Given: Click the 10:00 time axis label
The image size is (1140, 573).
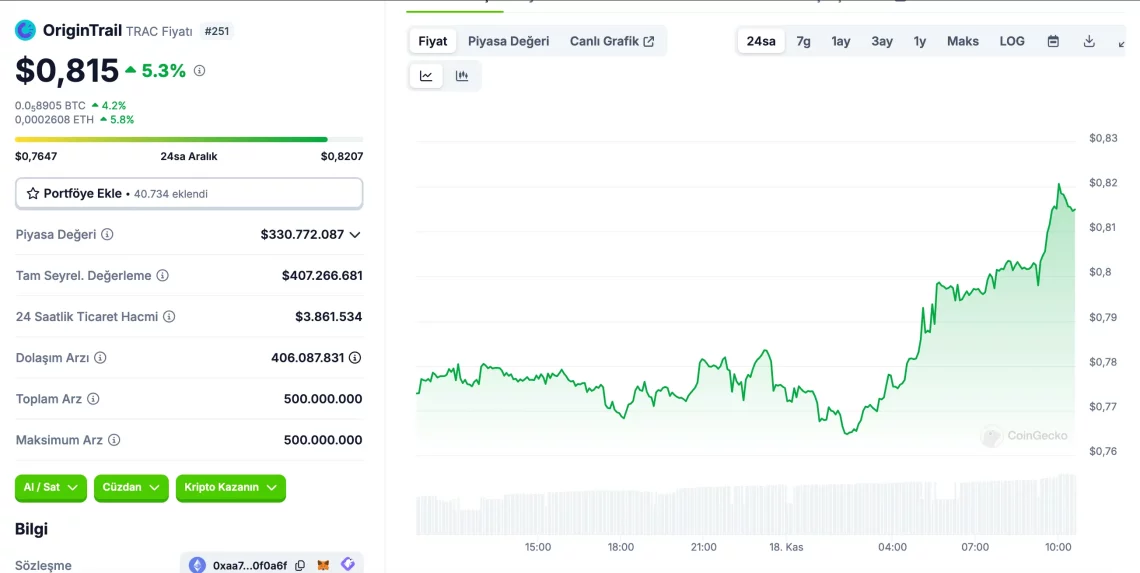Looking at the screenshot, I should point(1058,547).
